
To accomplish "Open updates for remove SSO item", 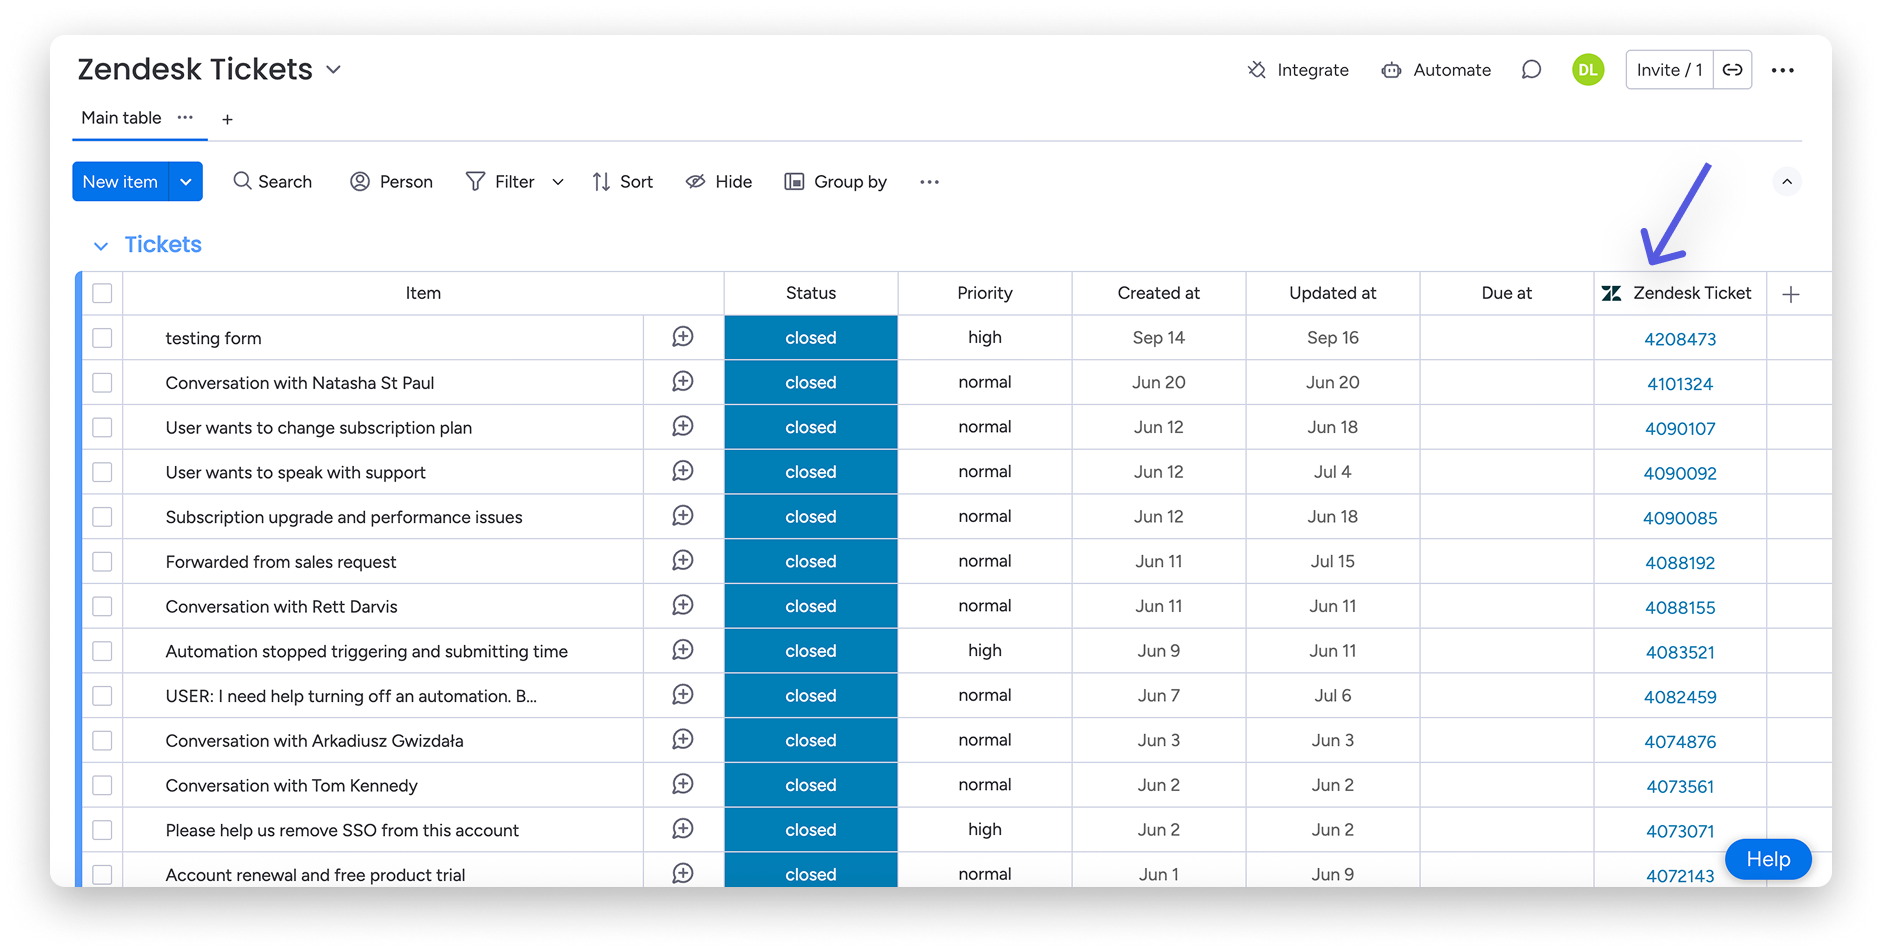I will [683, 829].
